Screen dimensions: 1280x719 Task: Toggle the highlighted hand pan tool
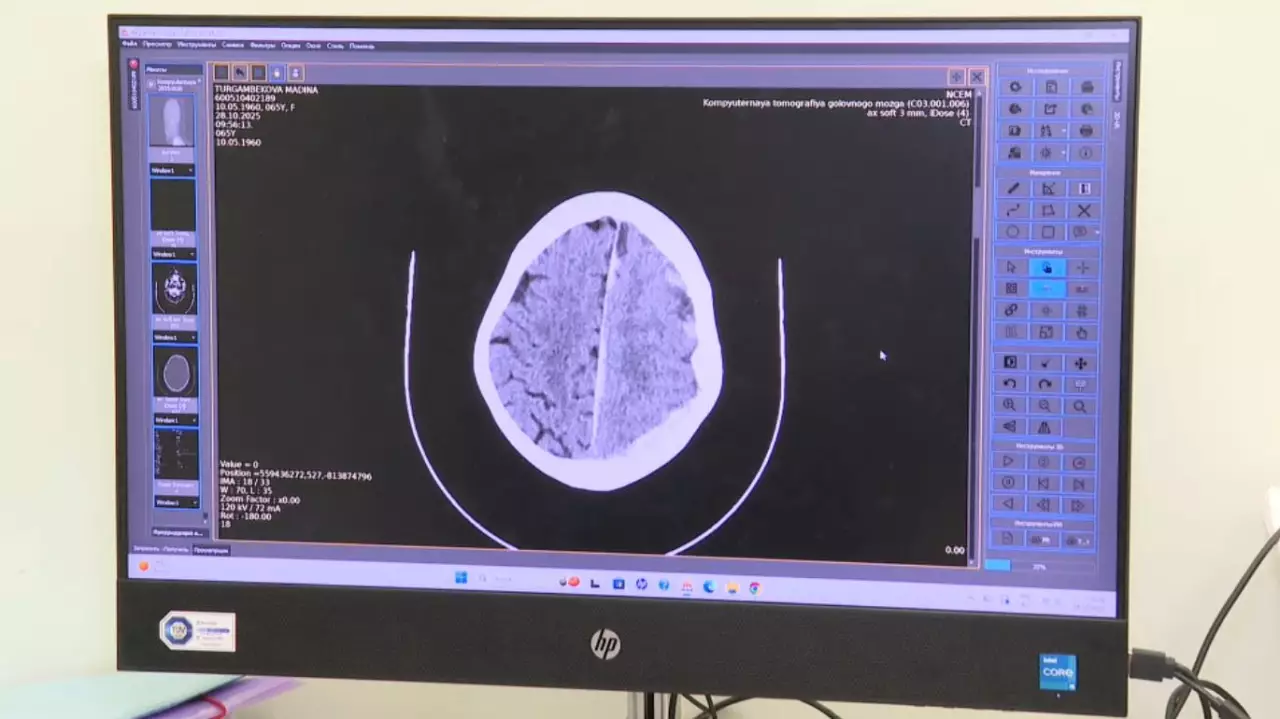coord(1046,268)
